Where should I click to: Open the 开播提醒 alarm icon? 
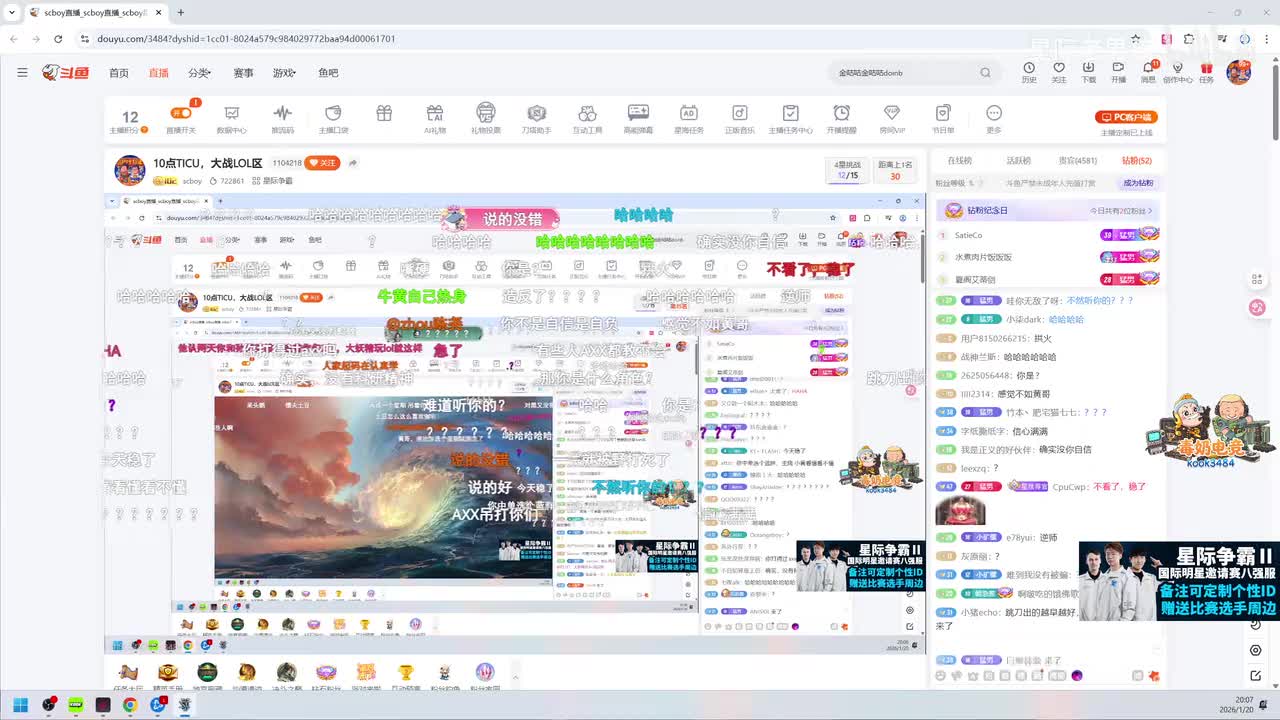click(841, 120)
